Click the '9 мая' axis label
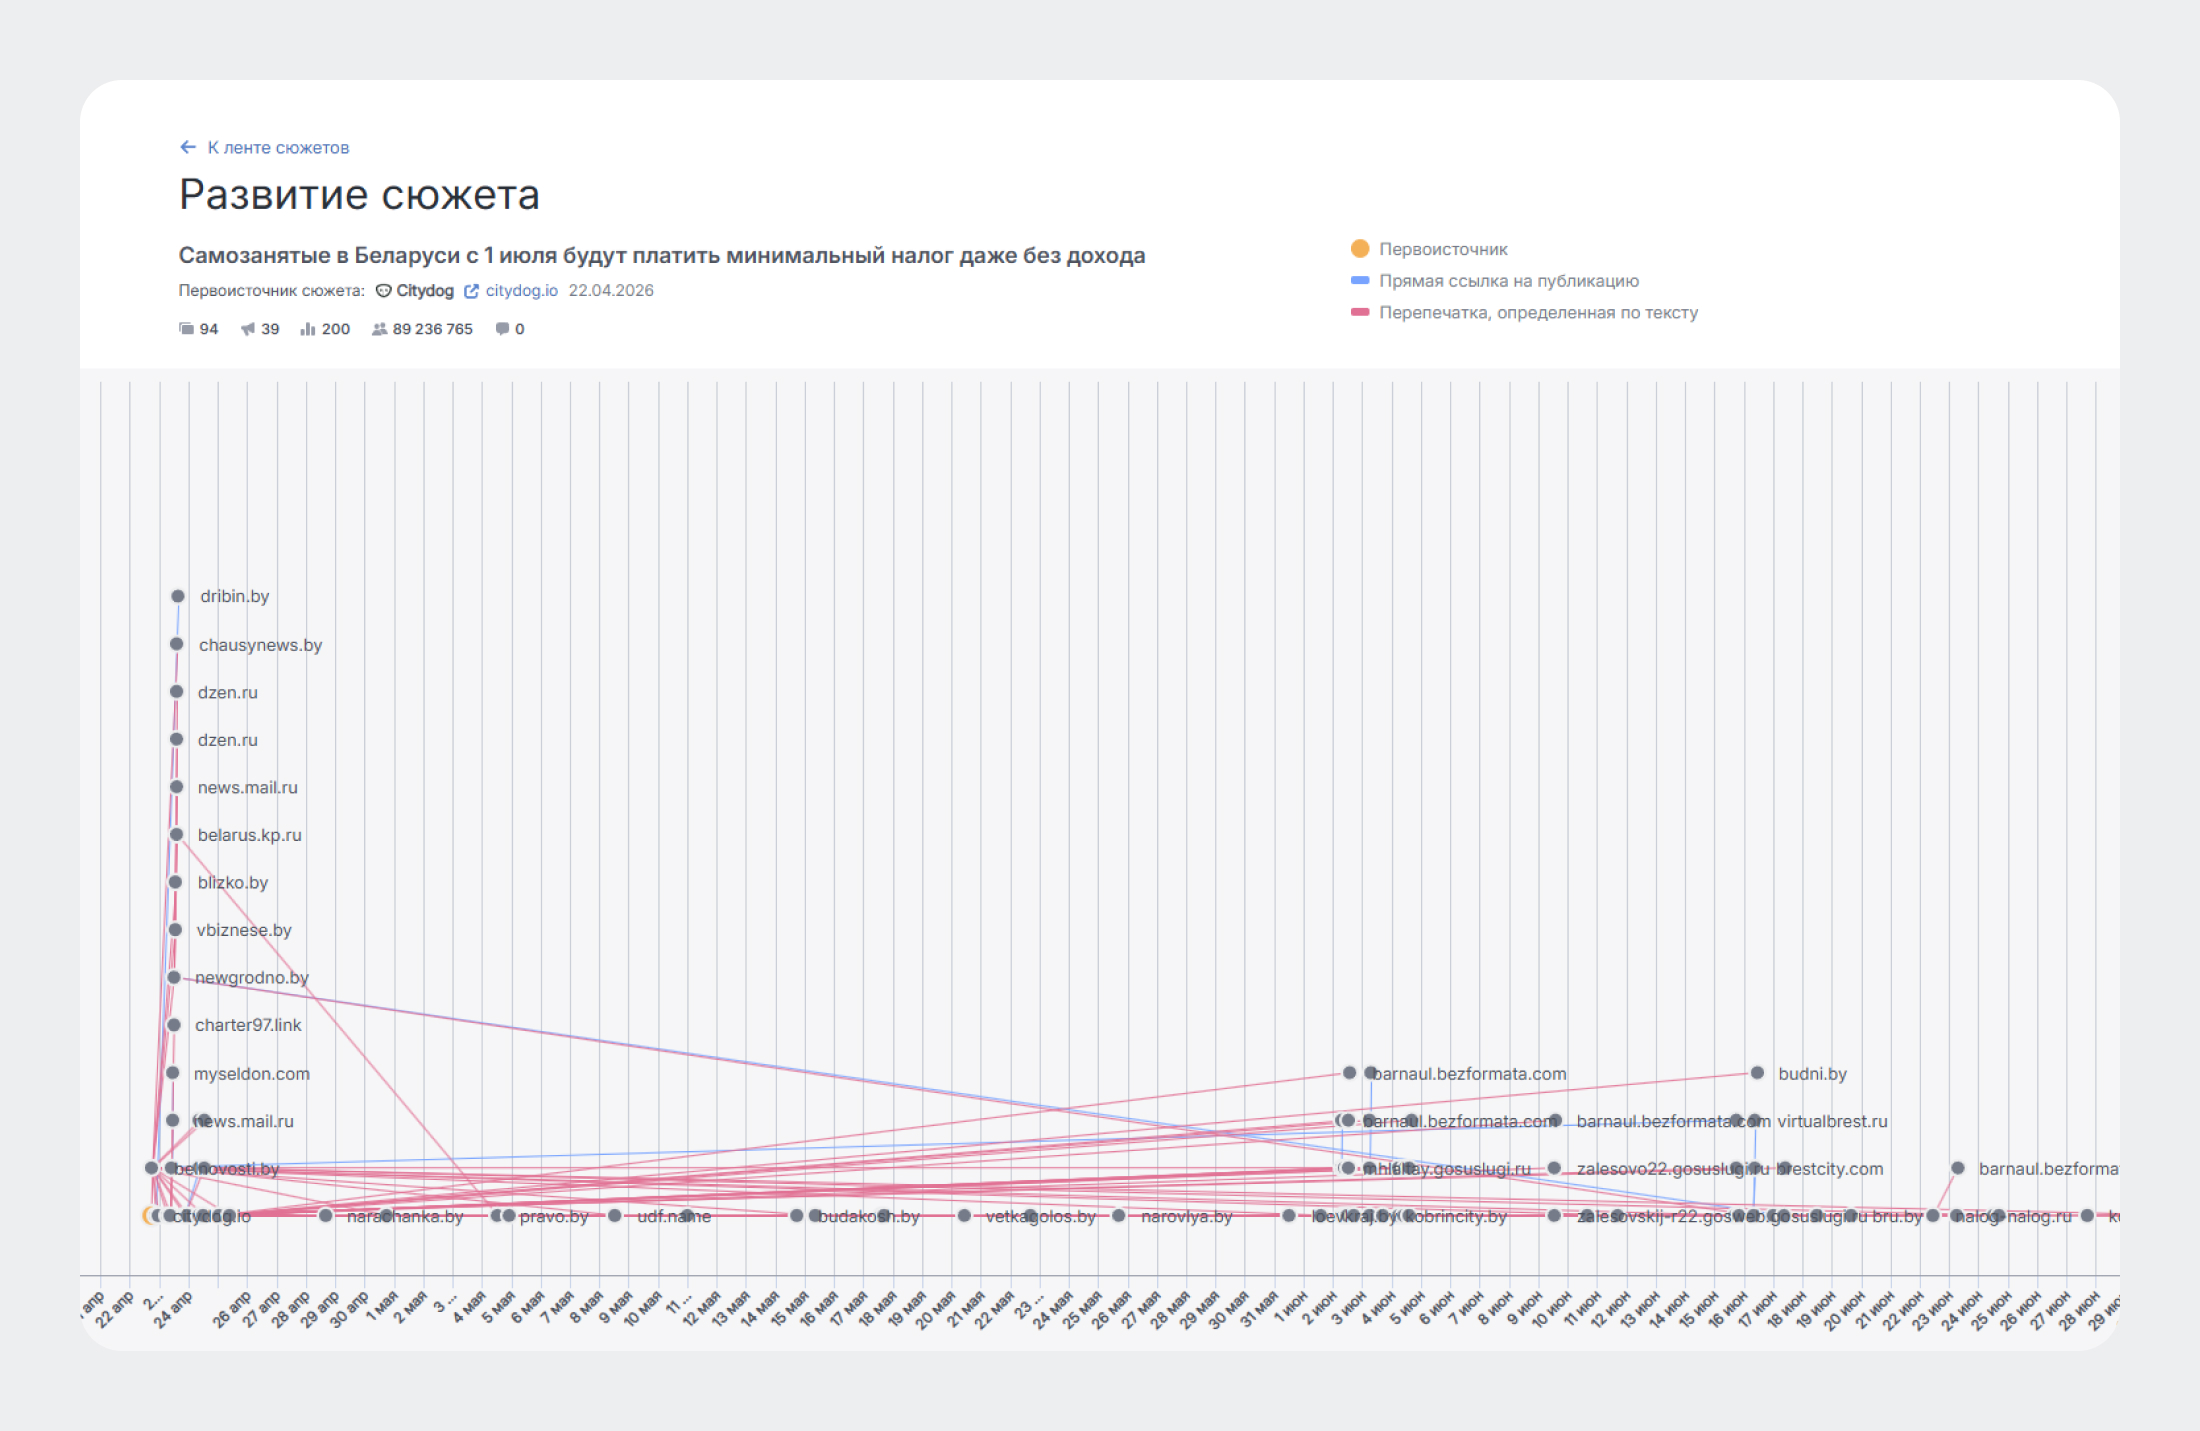2200x1431 pixels. tap(617, 1308)
